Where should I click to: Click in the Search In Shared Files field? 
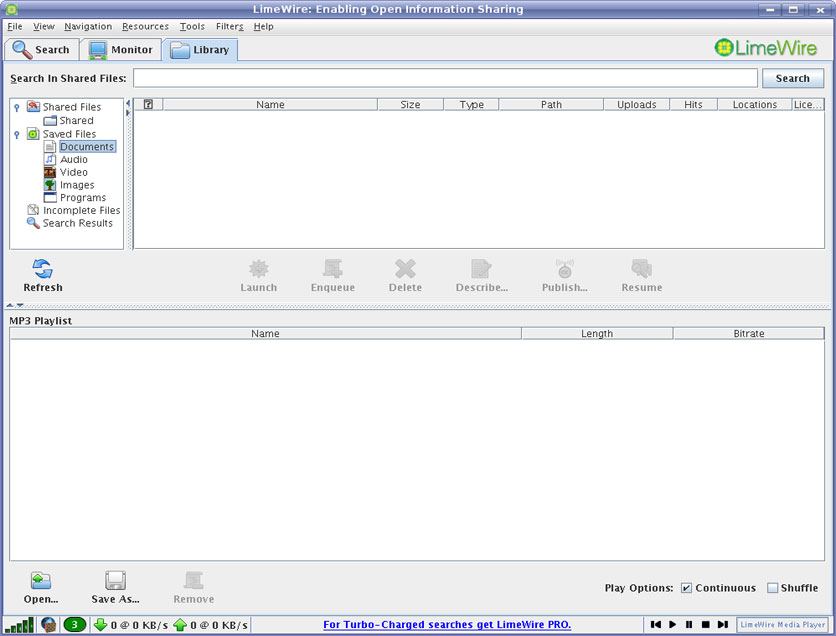point(445,78)
